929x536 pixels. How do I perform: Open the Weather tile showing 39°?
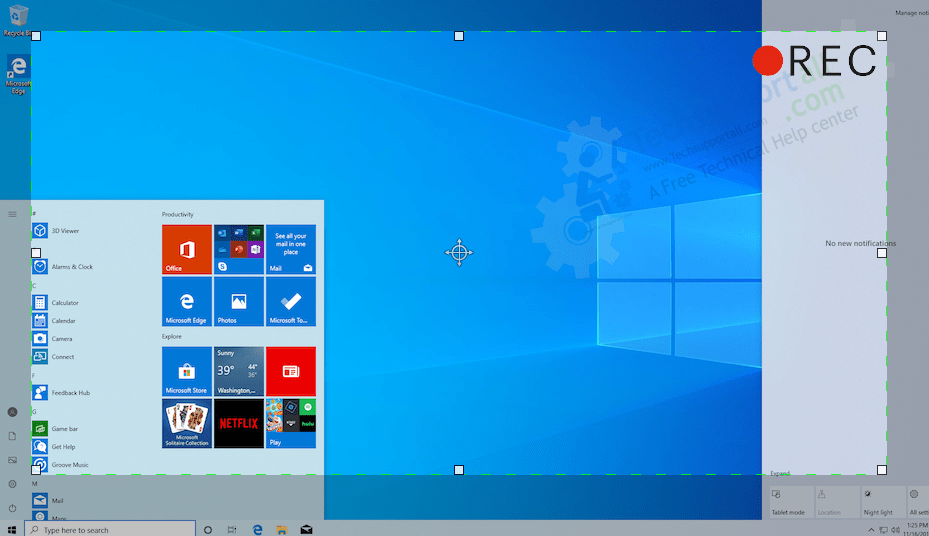pos(239,371)
